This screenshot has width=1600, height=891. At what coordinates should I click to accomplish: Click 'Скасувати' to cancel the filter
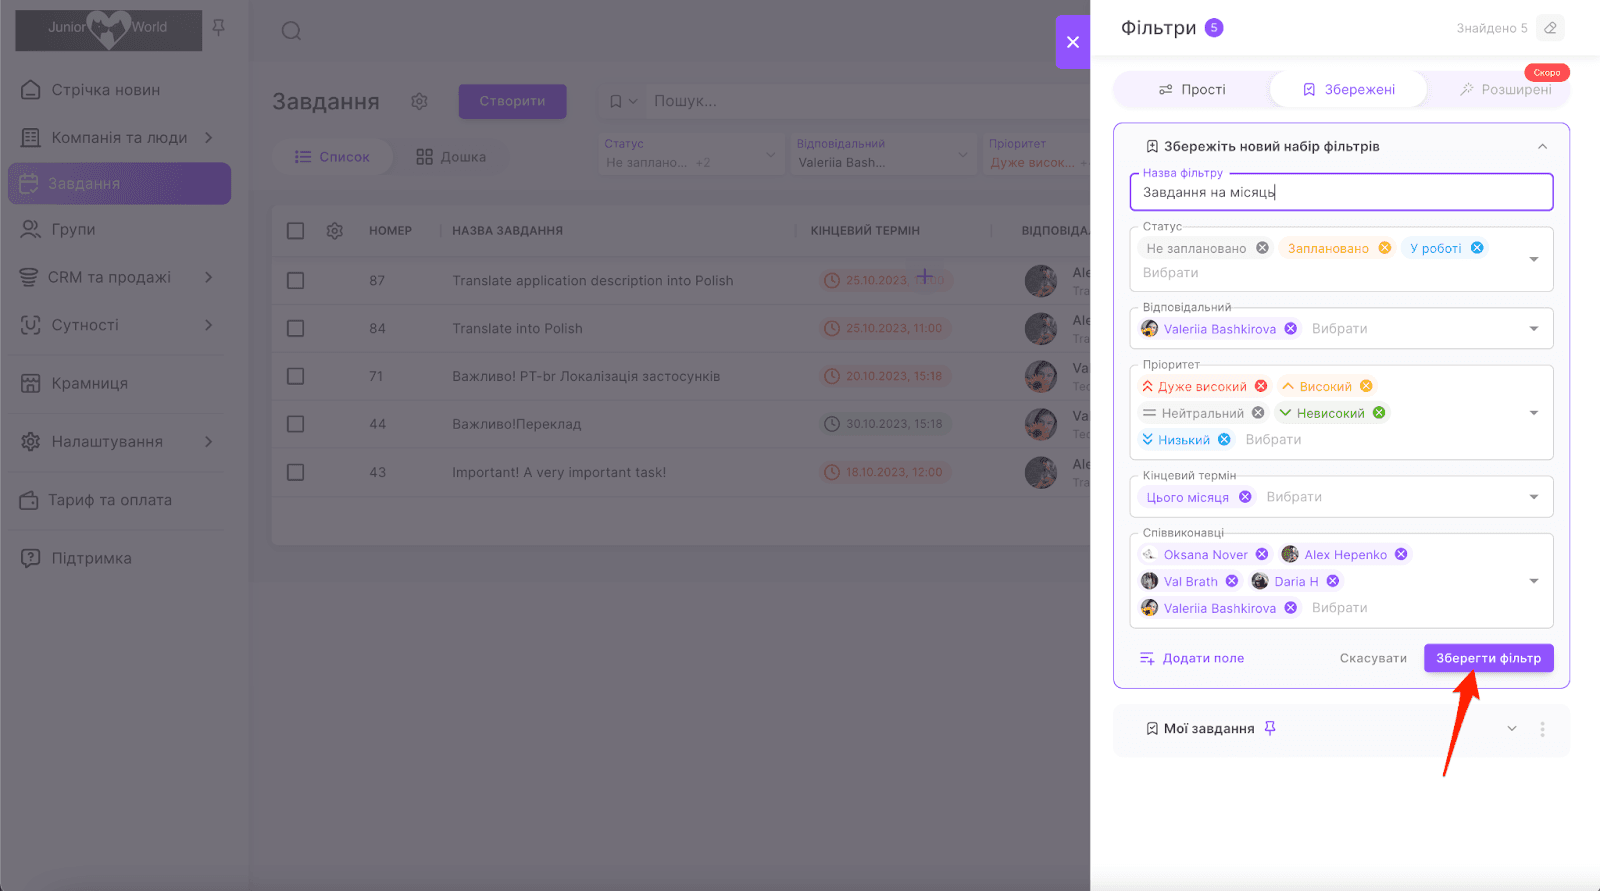click(1373, 658)
